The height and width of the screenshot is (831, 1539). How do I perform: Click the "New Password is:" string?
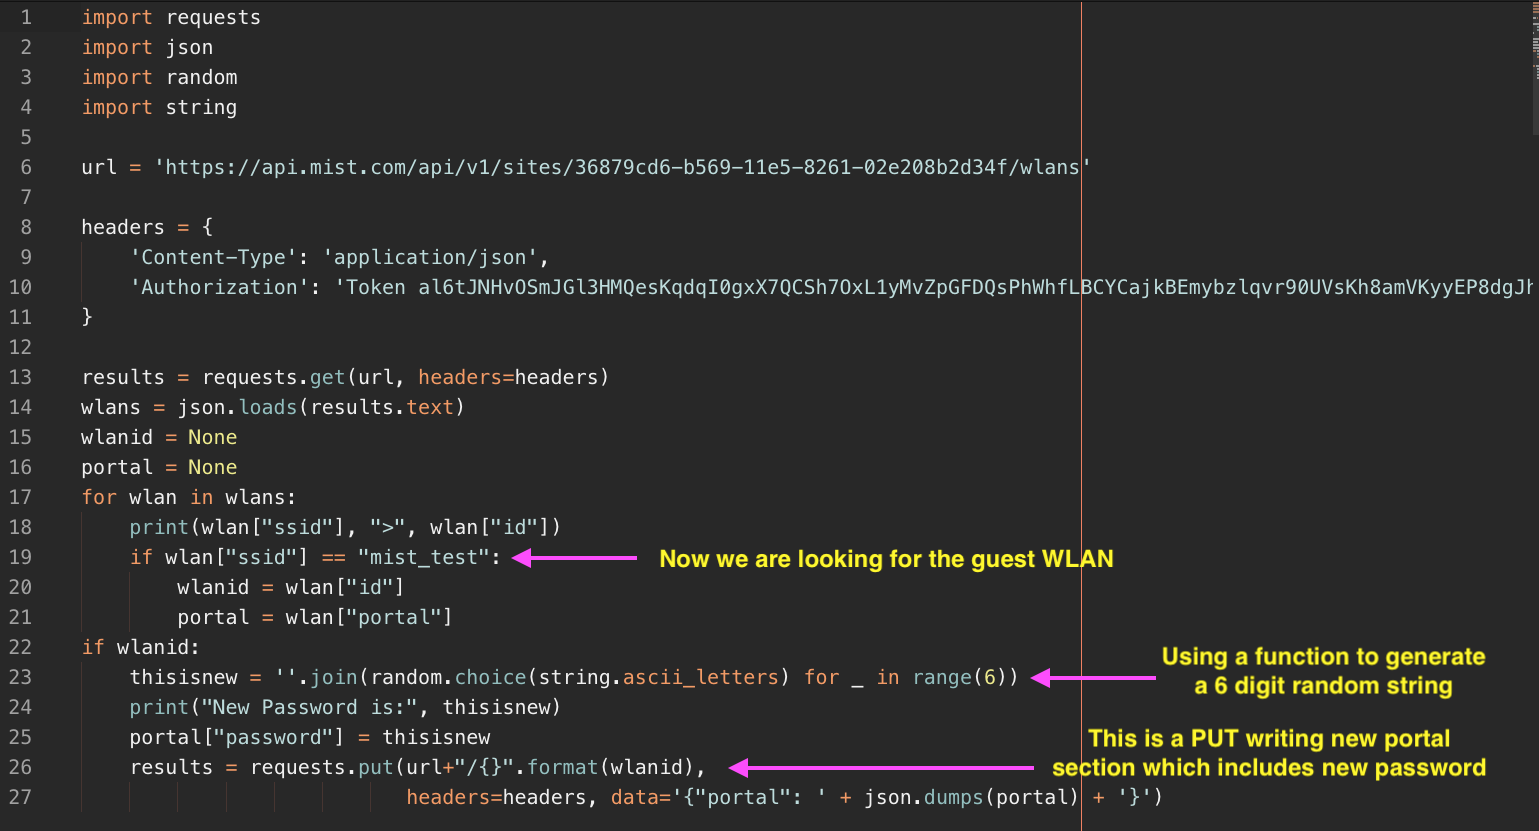coord(309,707)
